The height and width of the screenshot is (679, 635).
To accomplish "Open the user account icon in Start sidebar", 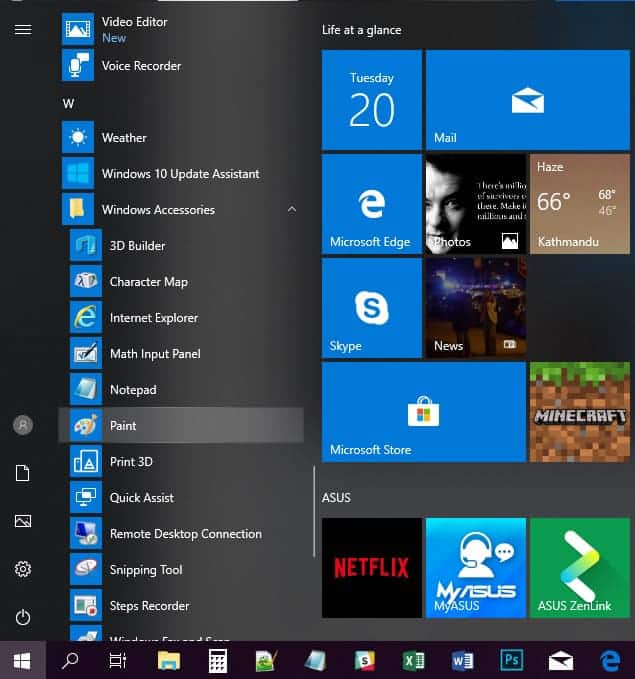I will (23, 425).
